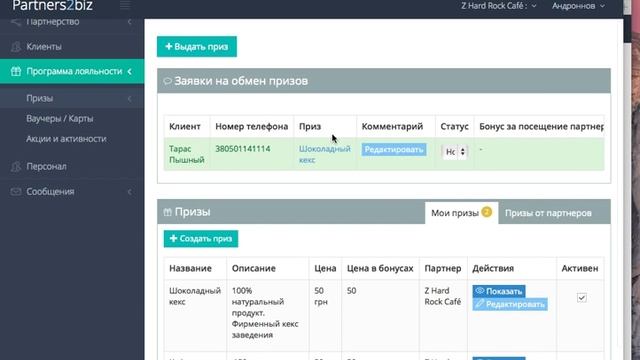Open the Партнерство sidebar section
This screenshot has height=360, width=640.
(72, 22)
